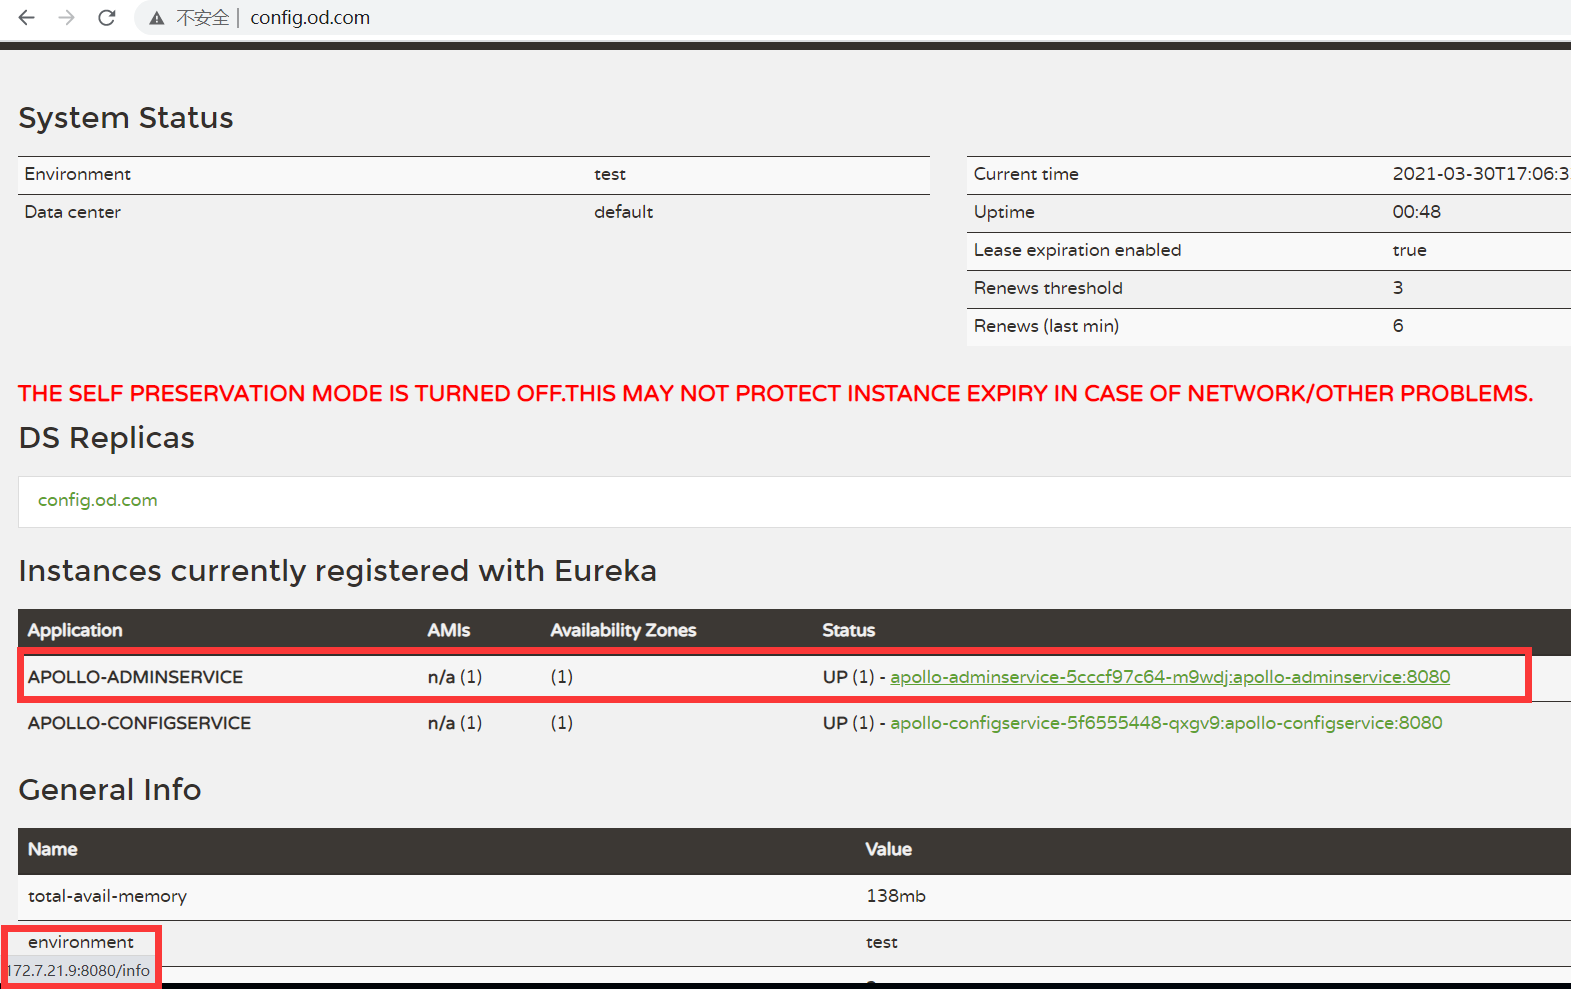Click the red self preservation warning text
Viewport: 1571px width, 989px height.
[x=775, y=394]
